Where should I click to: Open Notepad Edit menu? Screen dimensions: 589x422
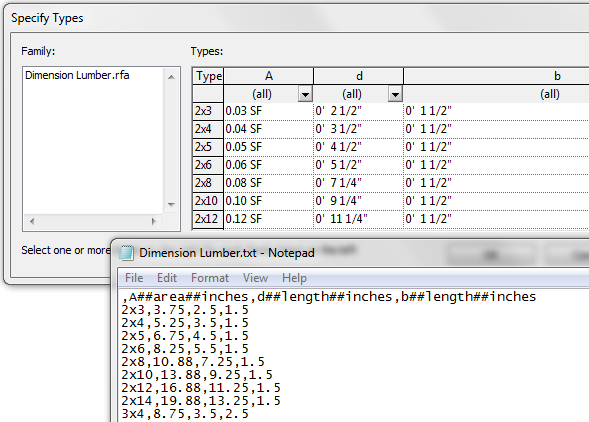(167, 278)
